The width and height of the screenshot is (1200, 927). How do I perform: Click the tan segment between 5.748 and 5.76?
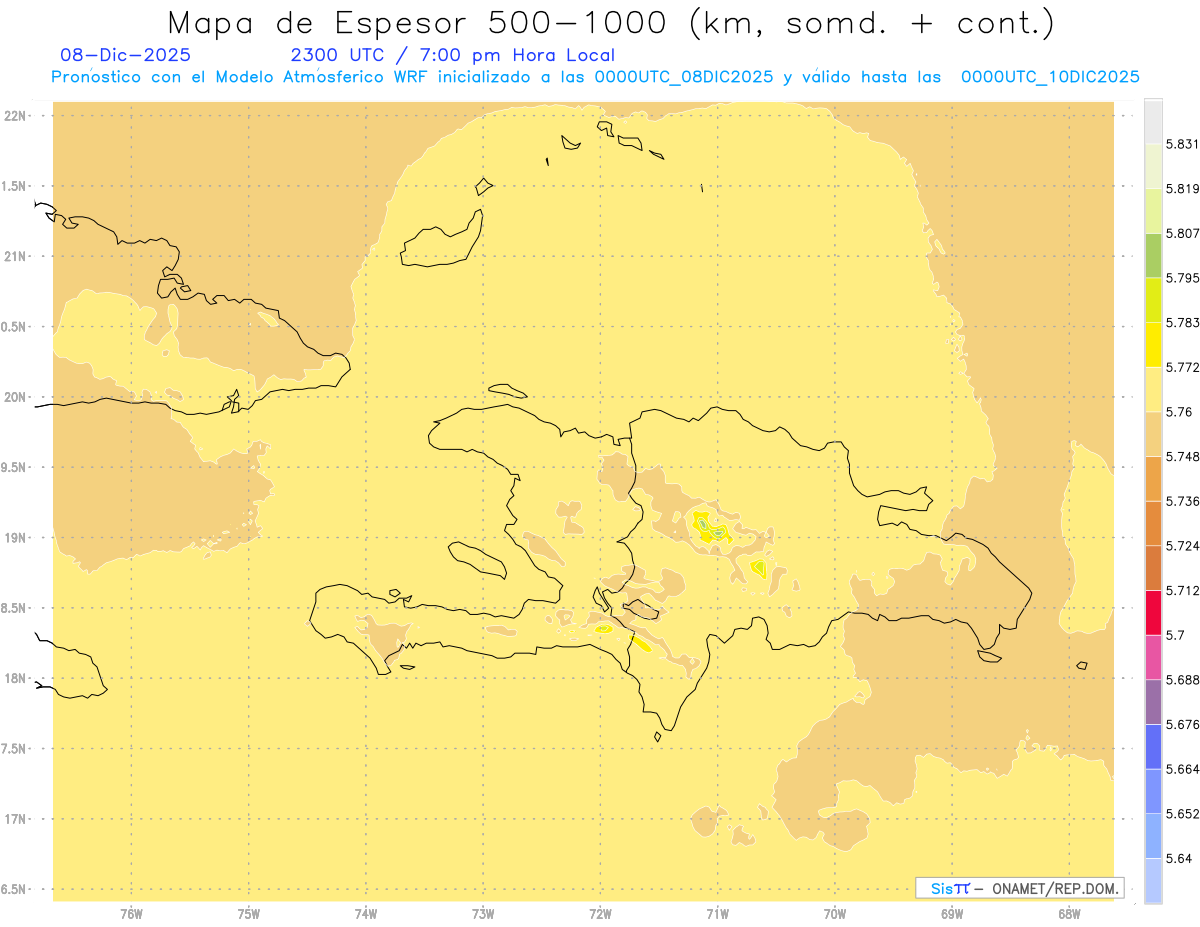coord(1153,434)
